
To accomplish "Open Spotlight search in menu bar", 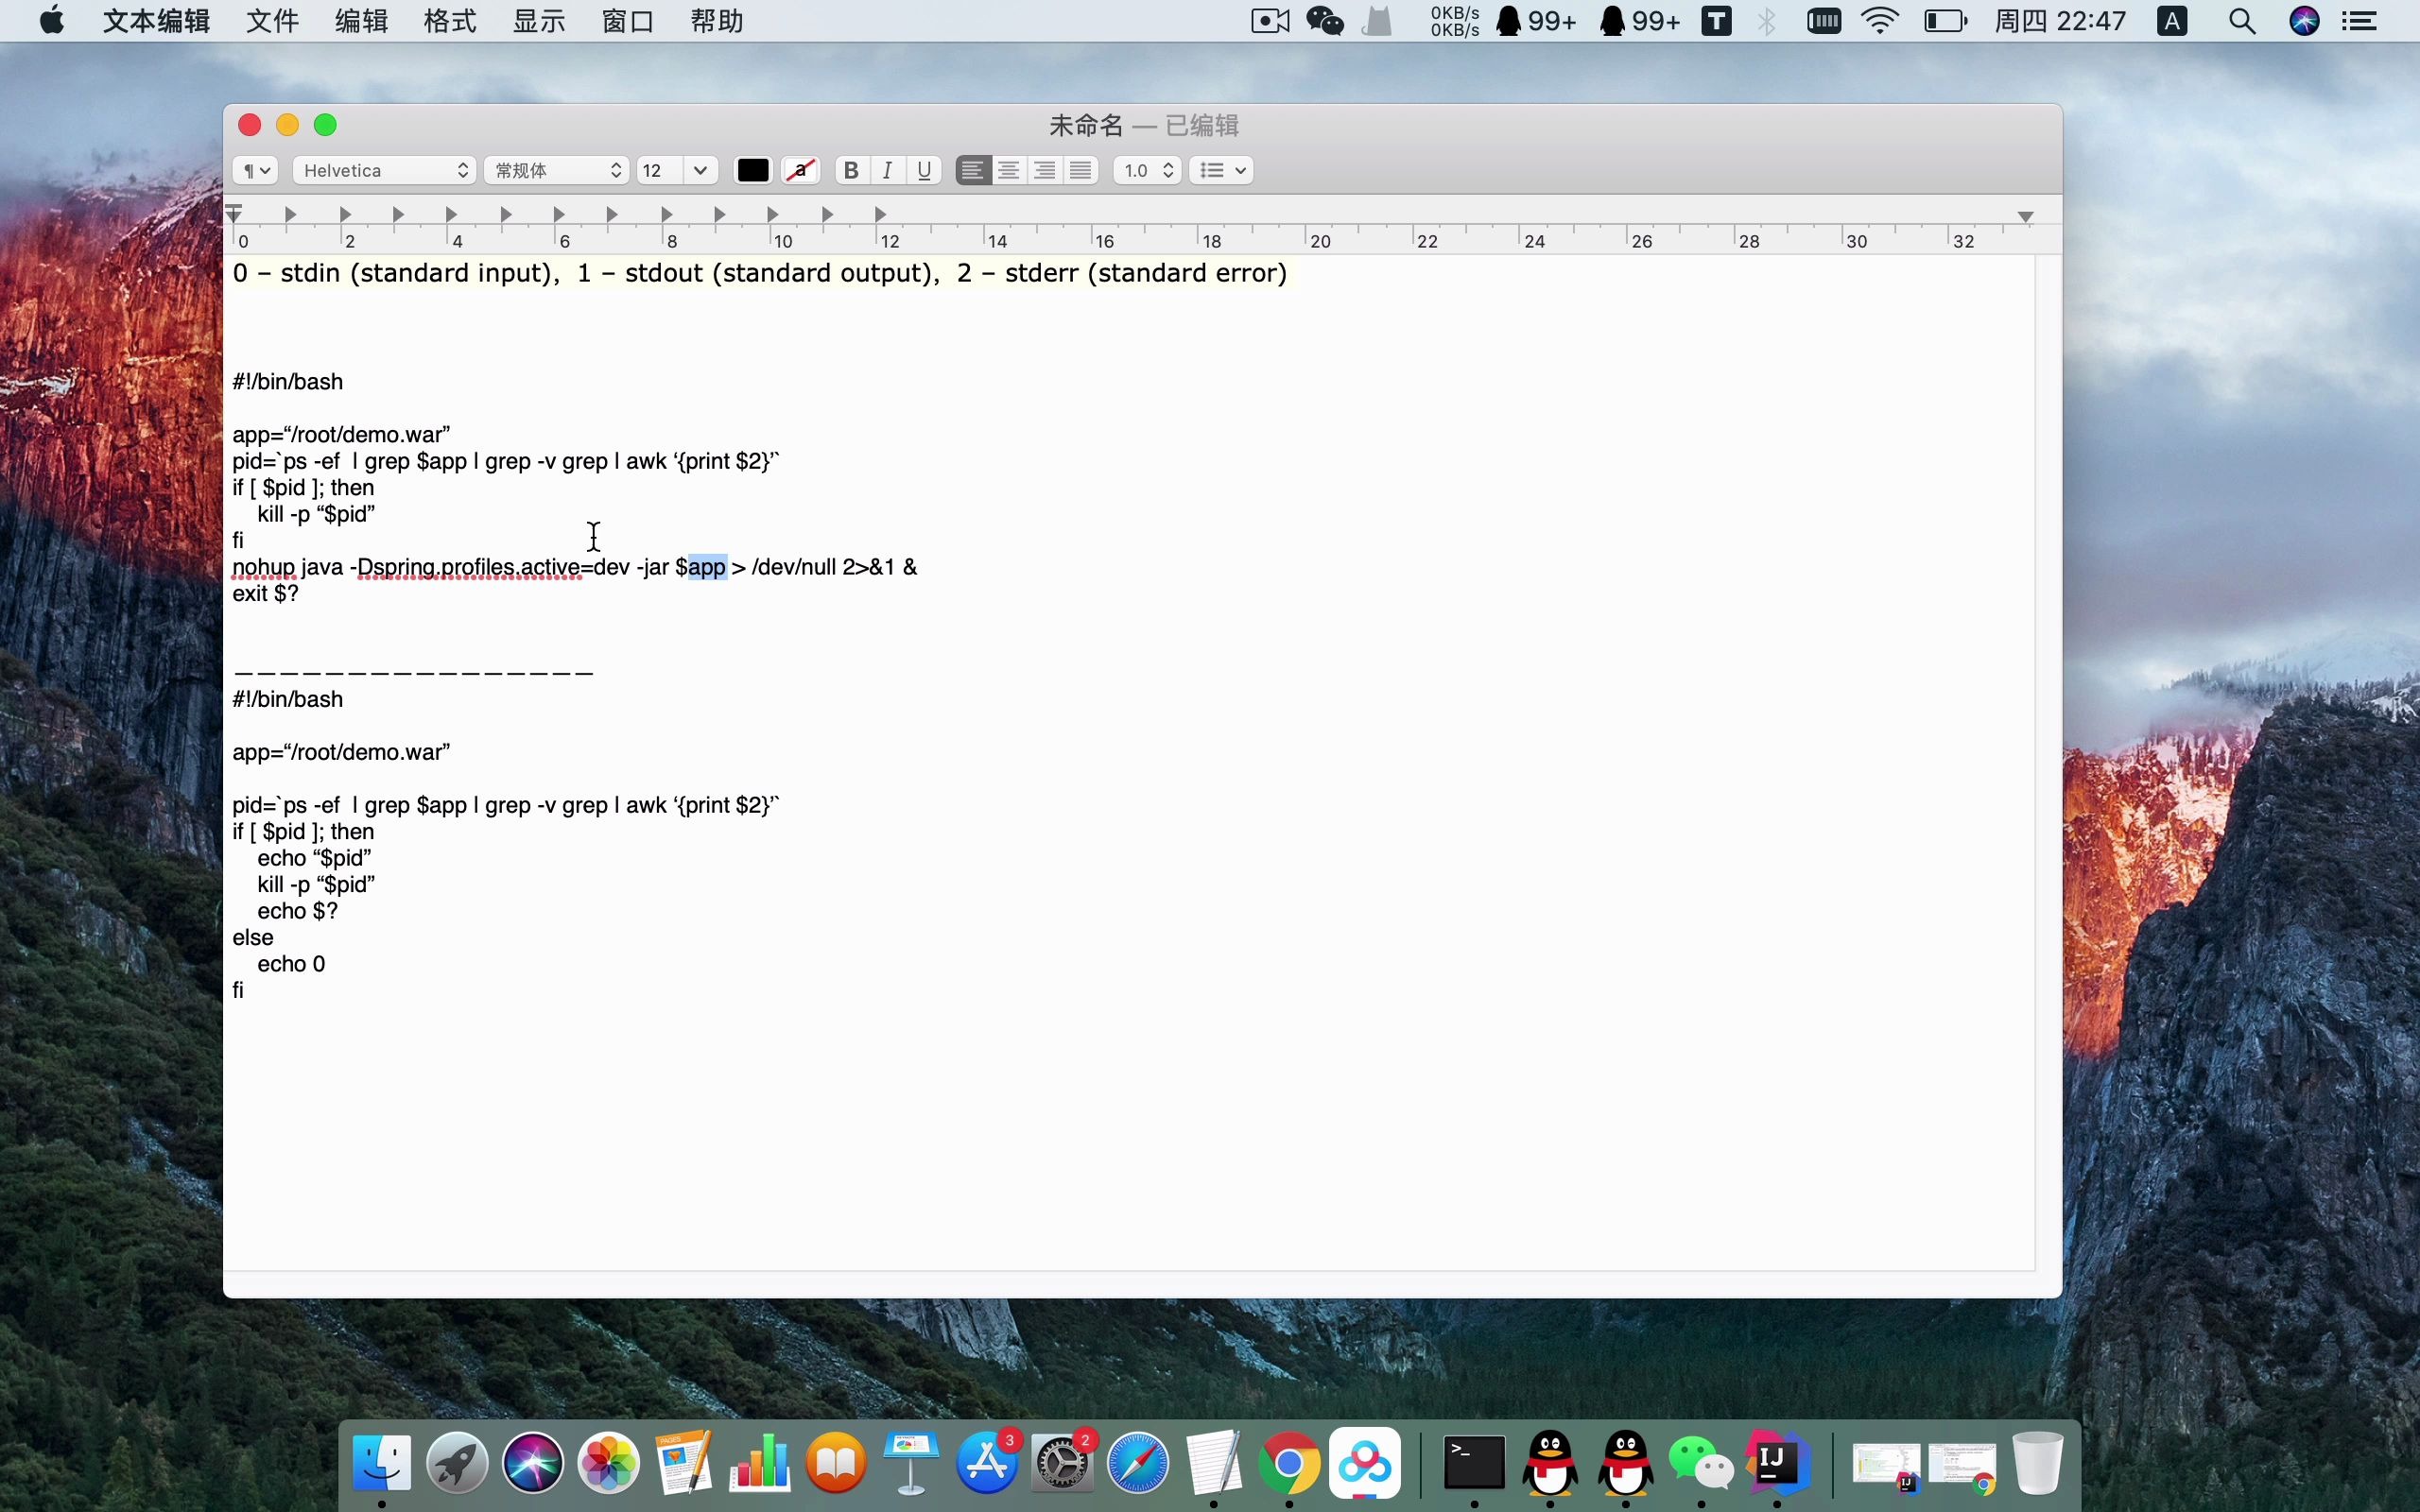I will [2242, 21].
